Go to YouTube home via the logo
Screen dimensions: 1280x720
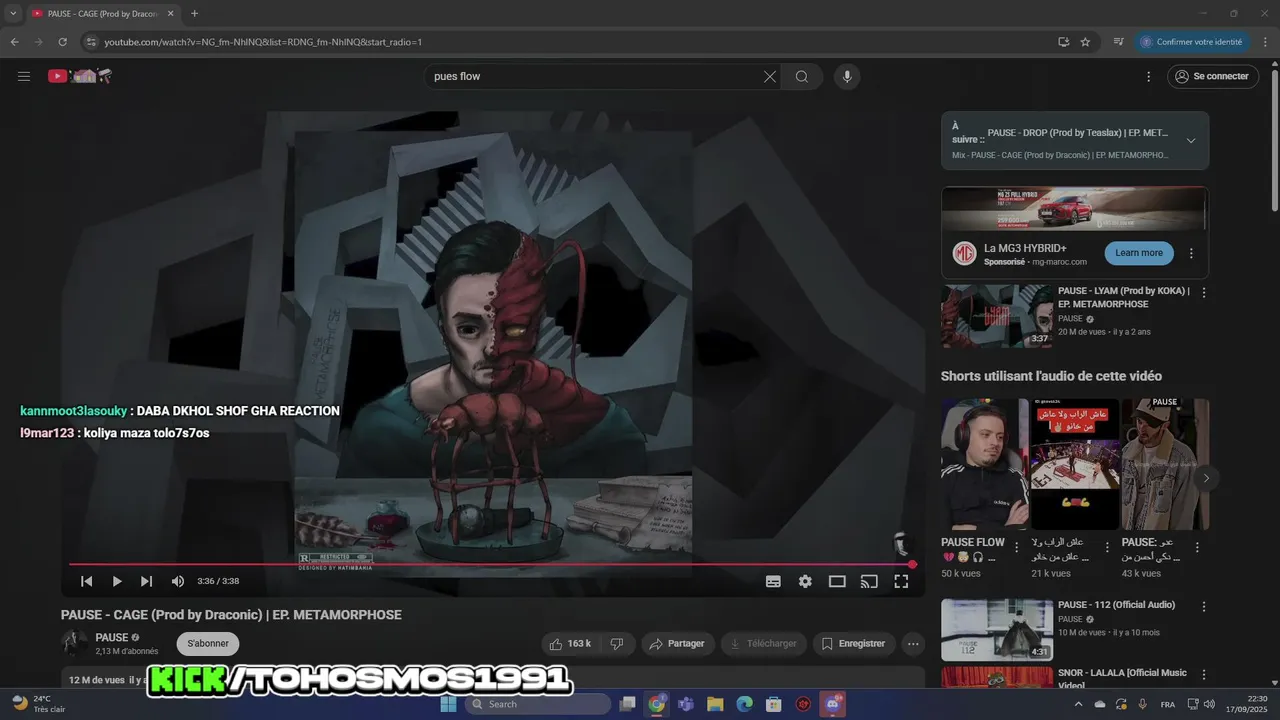tap(79, 76)
